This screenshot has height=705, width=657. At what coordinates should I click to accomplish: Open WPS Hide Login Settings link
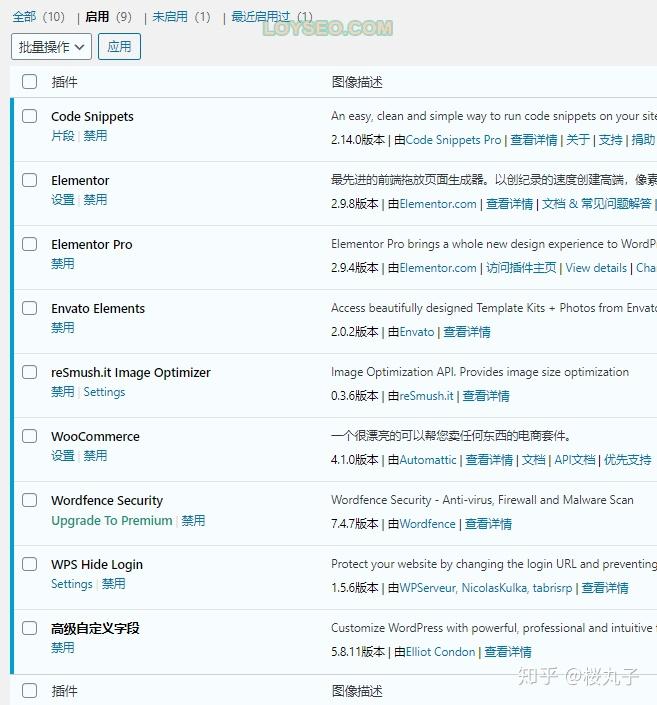pyautogui.click(x=72, y=584)
